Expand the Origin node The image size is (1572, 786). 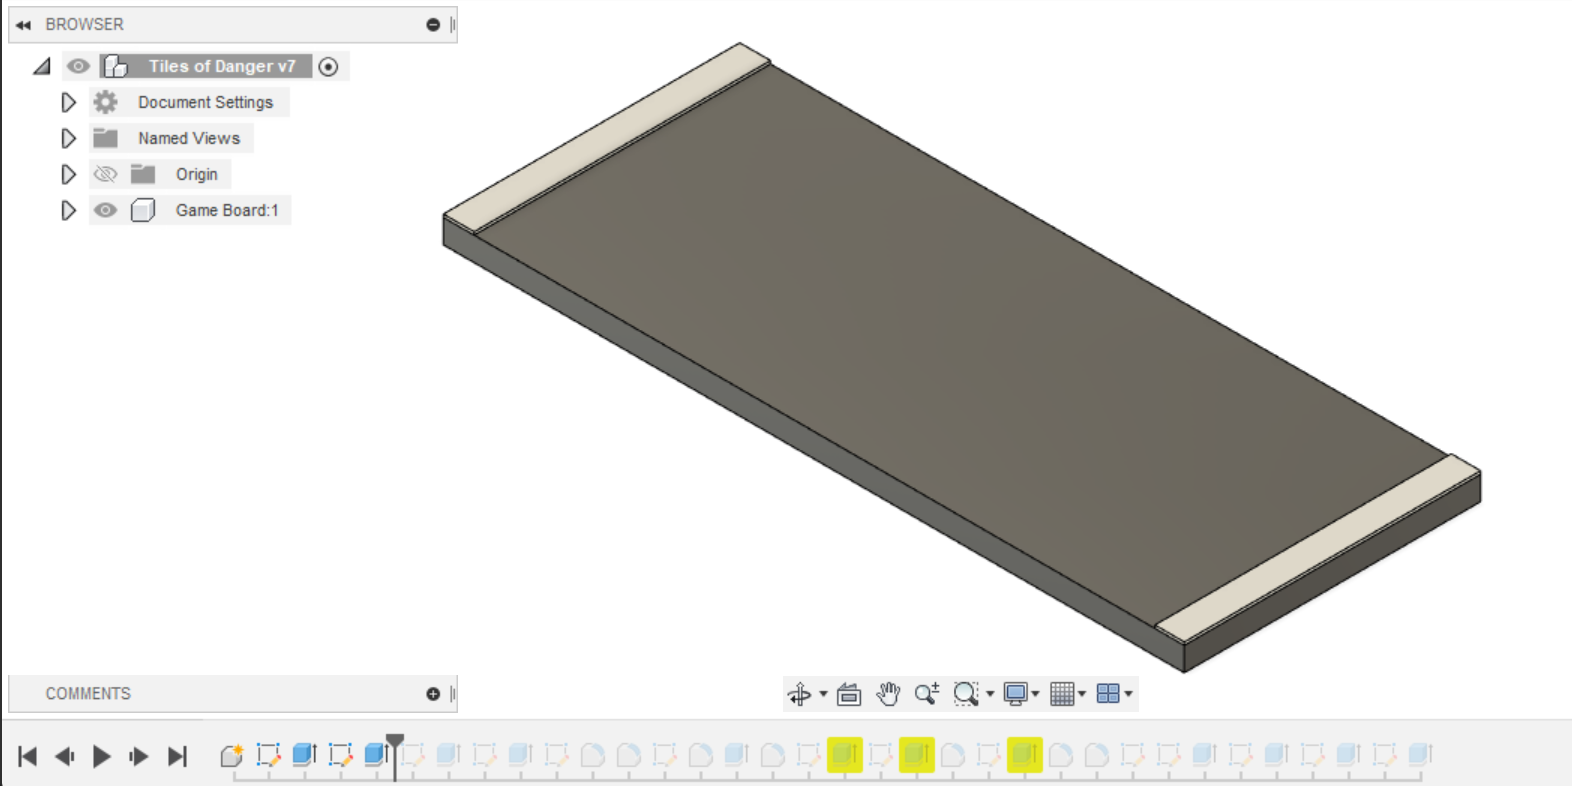pyautogui.click(x=68, y=174)
